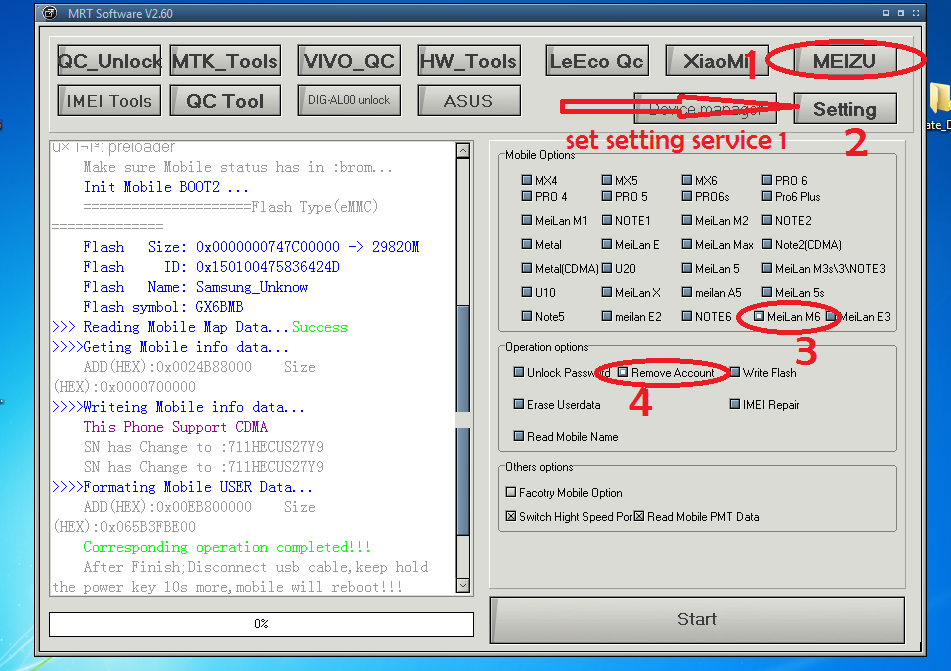This screenshot has height=671, width=951.
Task: Enable IMEI Repair checkbox
Action: [734, 404]
